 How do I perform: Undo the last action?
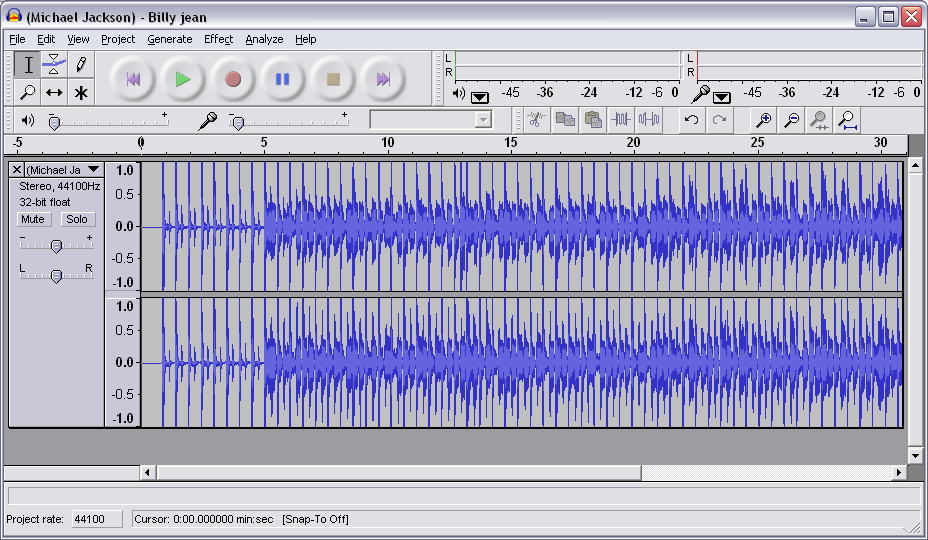691,120
